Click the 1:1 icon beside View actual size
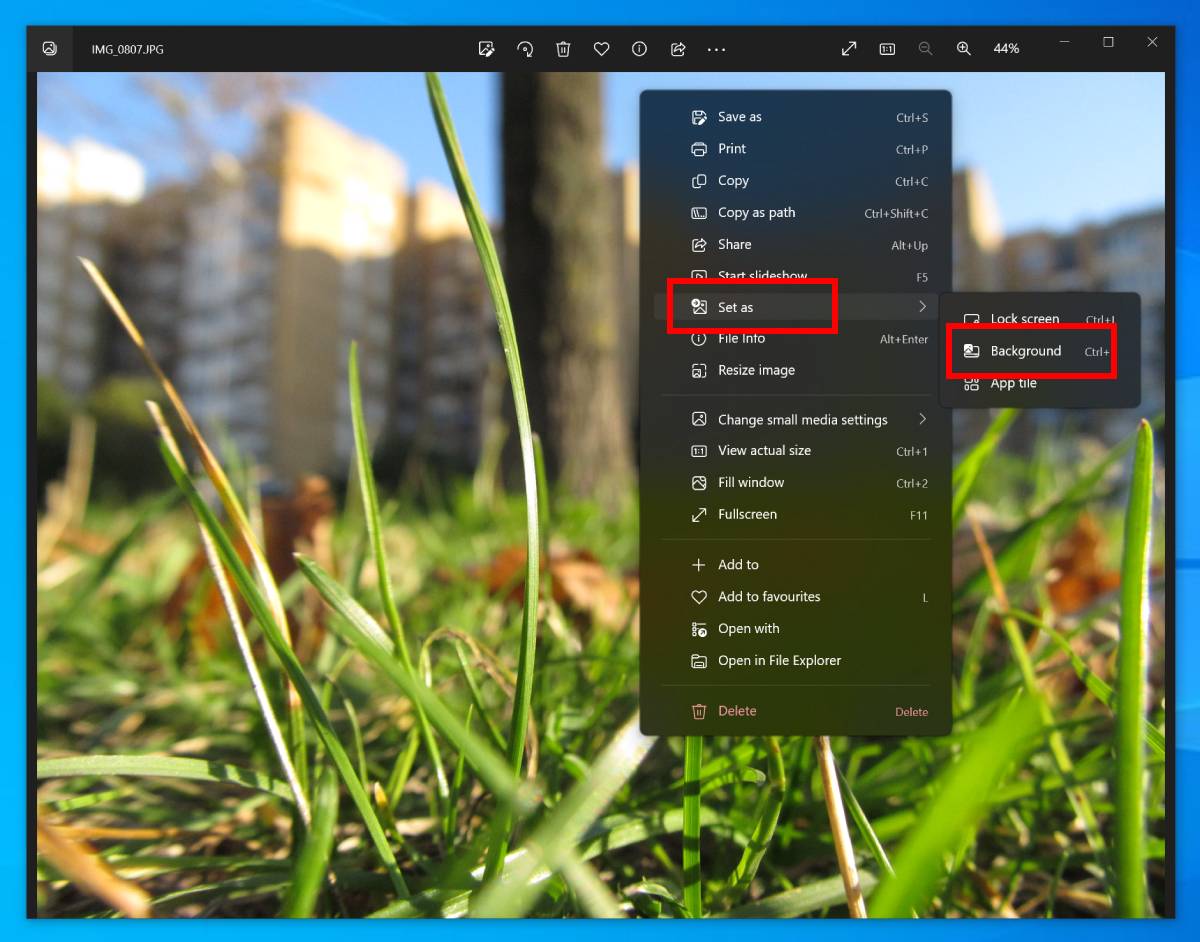 pos(699,451)
